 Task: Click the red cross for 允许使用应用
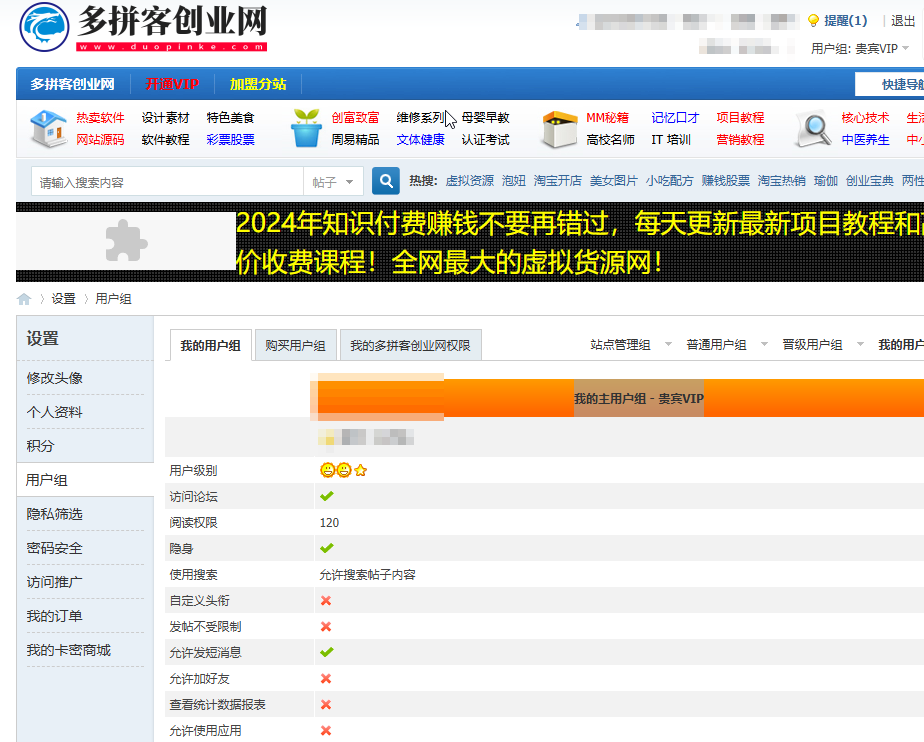[326, 730]
